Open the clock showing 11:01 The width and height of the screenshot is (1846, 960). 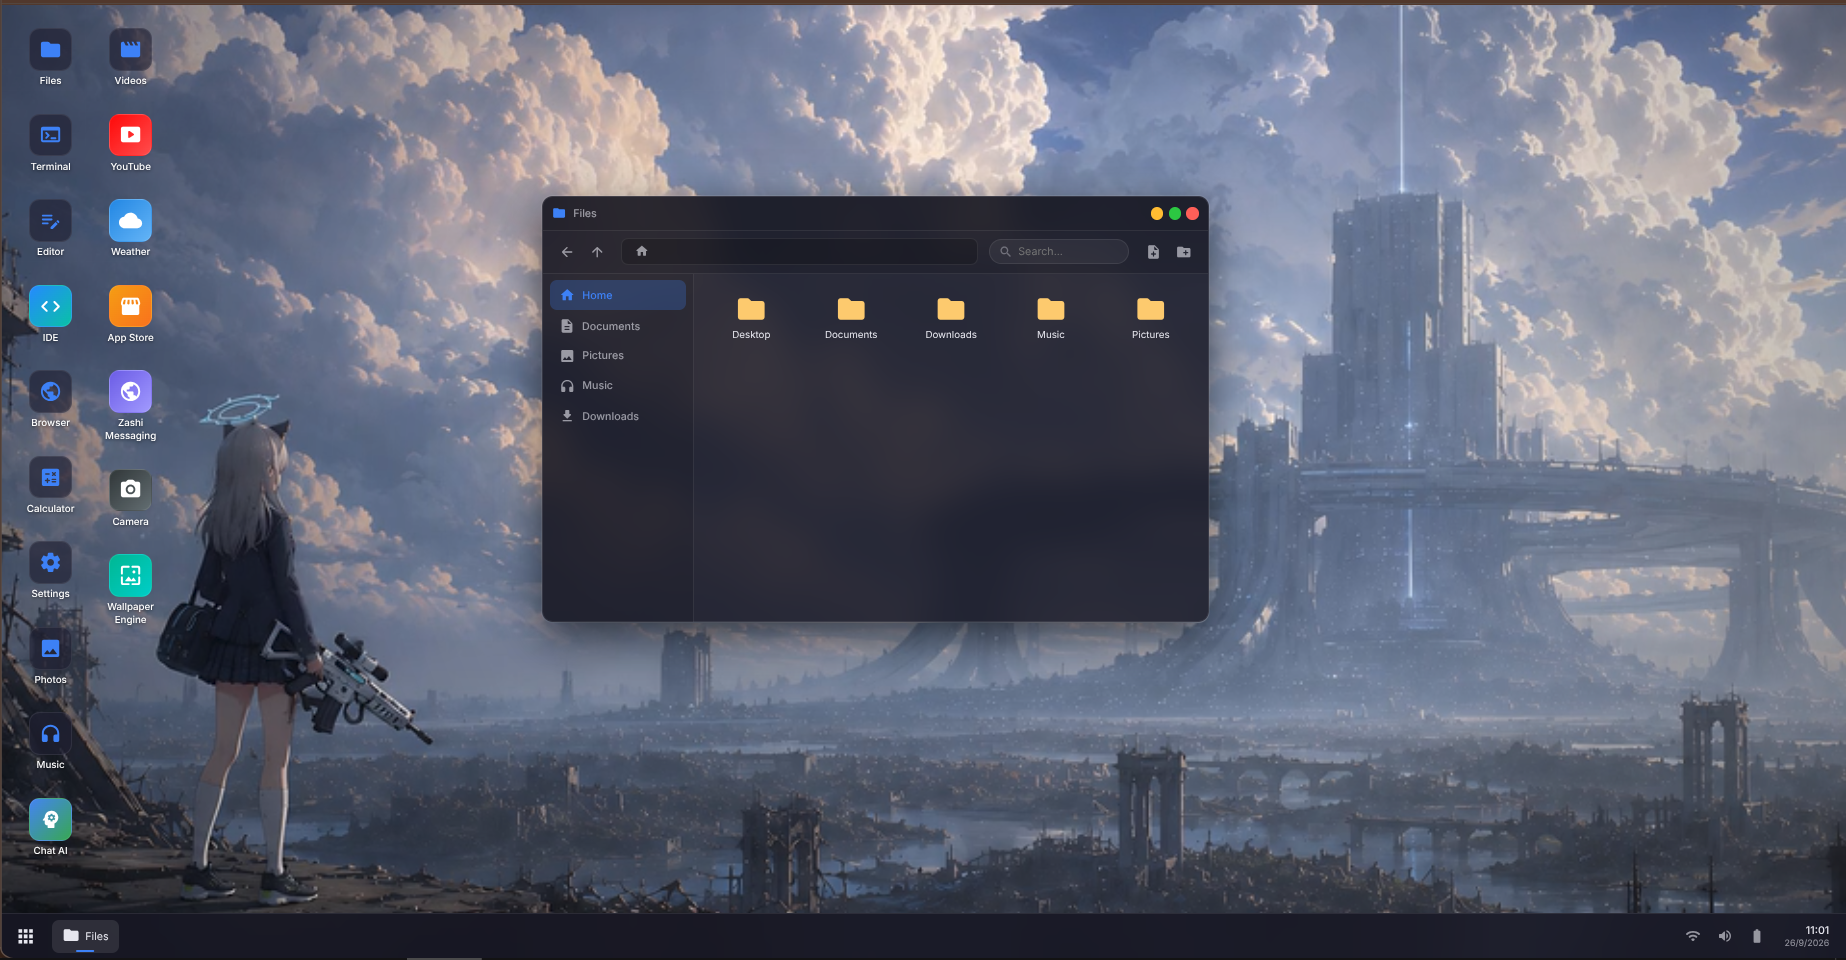click(x=1807, y=936)
